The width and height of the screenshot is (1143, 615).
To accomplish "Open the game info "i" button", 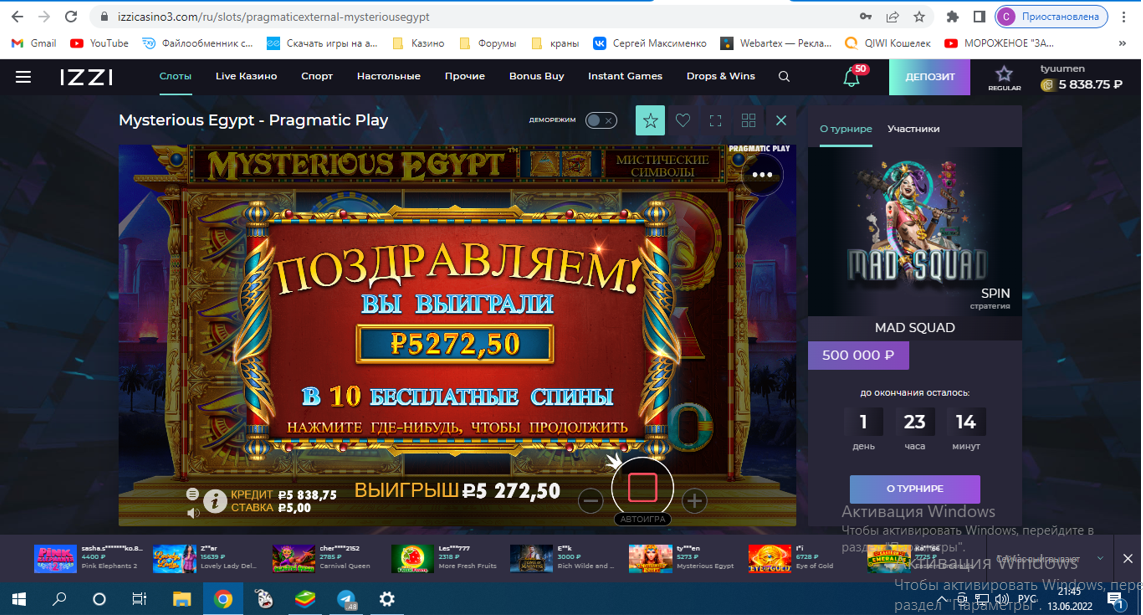I will [214, 501].
